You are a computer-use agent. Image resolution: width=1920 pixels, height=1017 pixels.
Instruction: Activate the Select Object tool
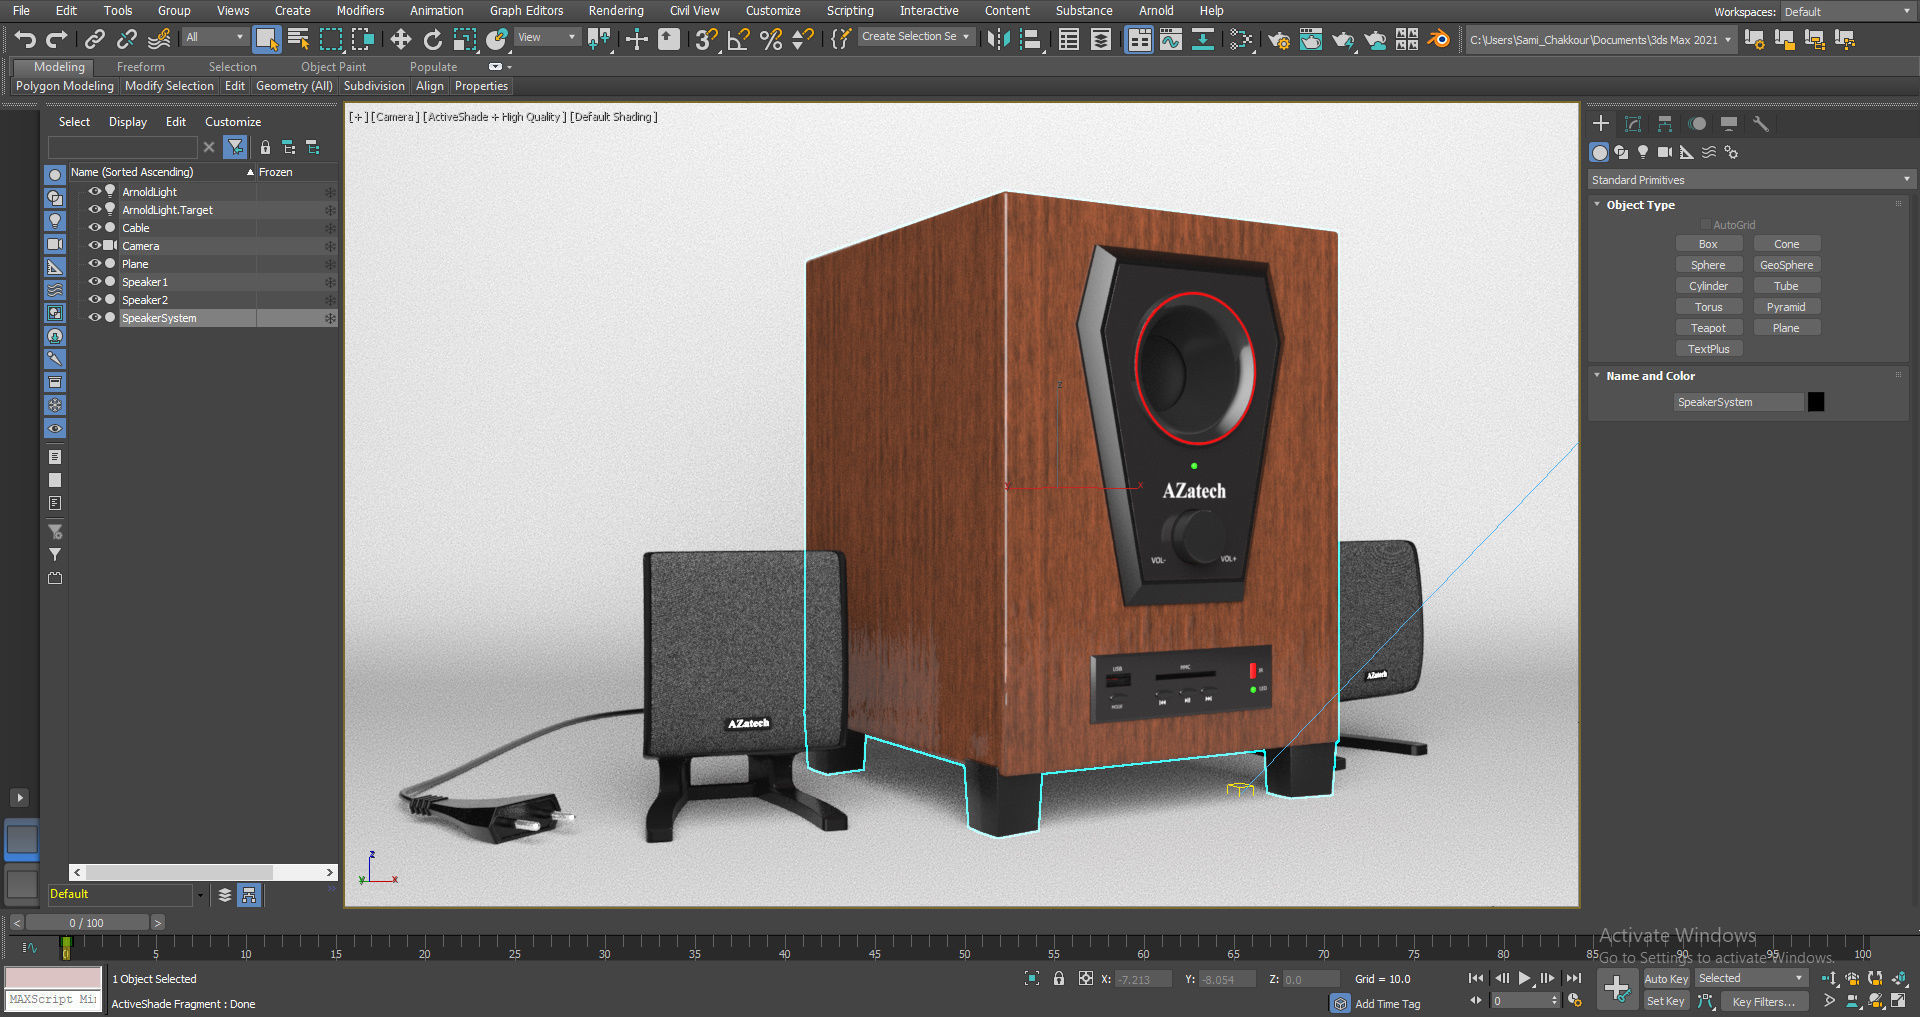pyautogui.click(x=266, y=39)
